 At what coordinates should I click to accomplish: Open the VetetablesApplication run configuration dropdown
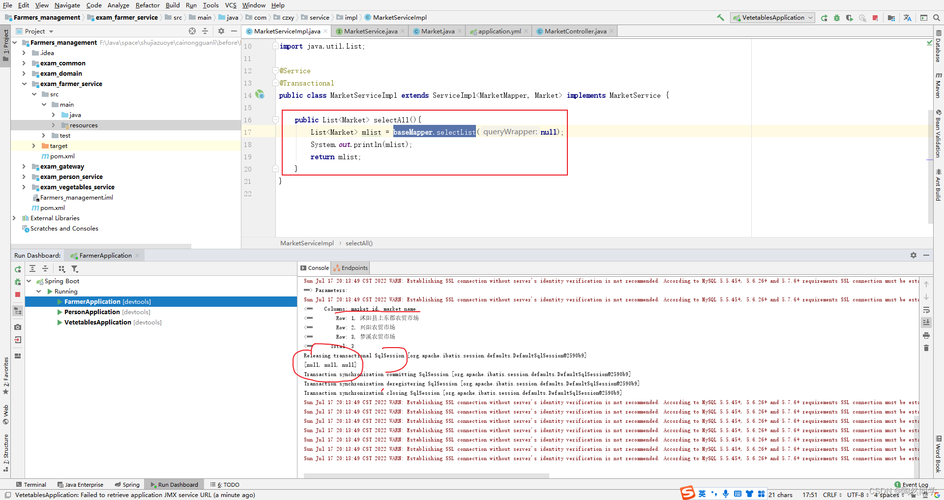pyautogui.click(x=773, y=18)
